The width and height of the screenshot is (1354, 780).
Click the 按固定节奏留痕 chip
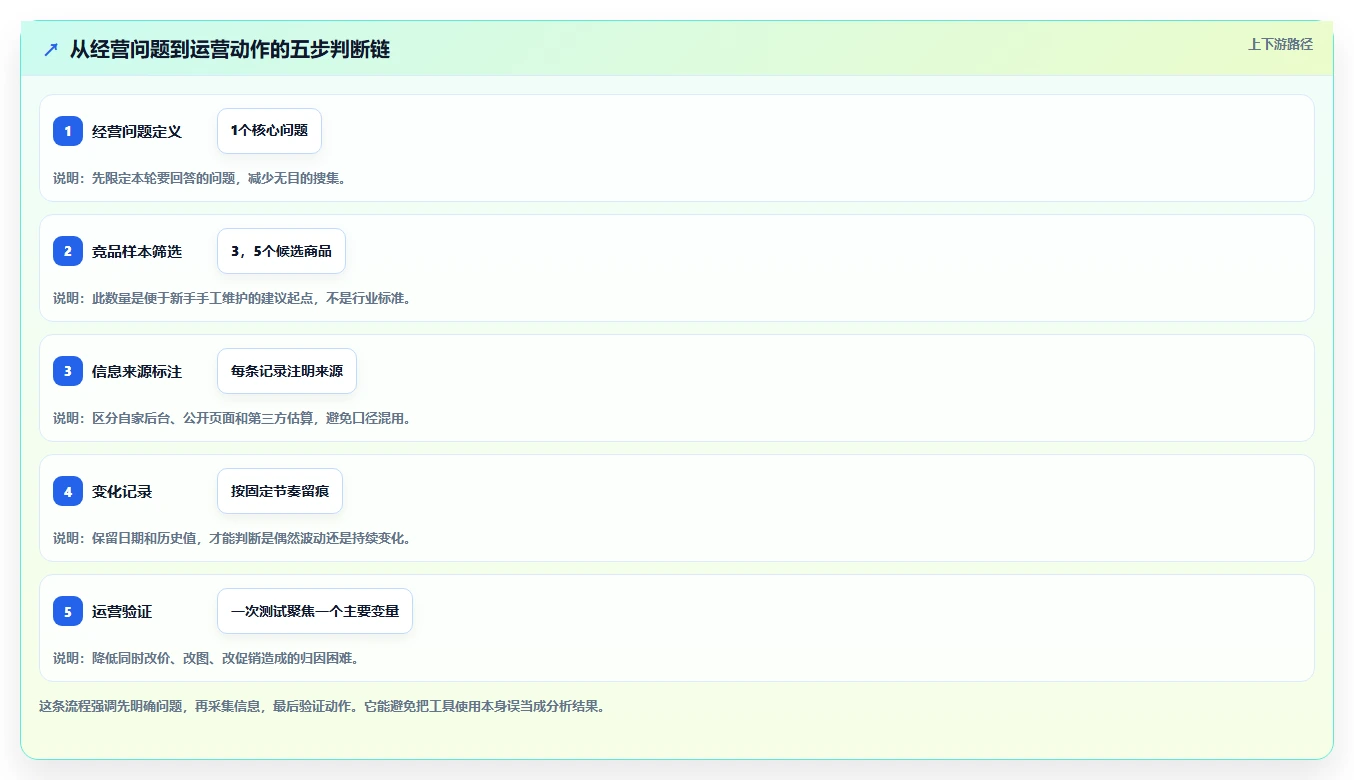280,491
